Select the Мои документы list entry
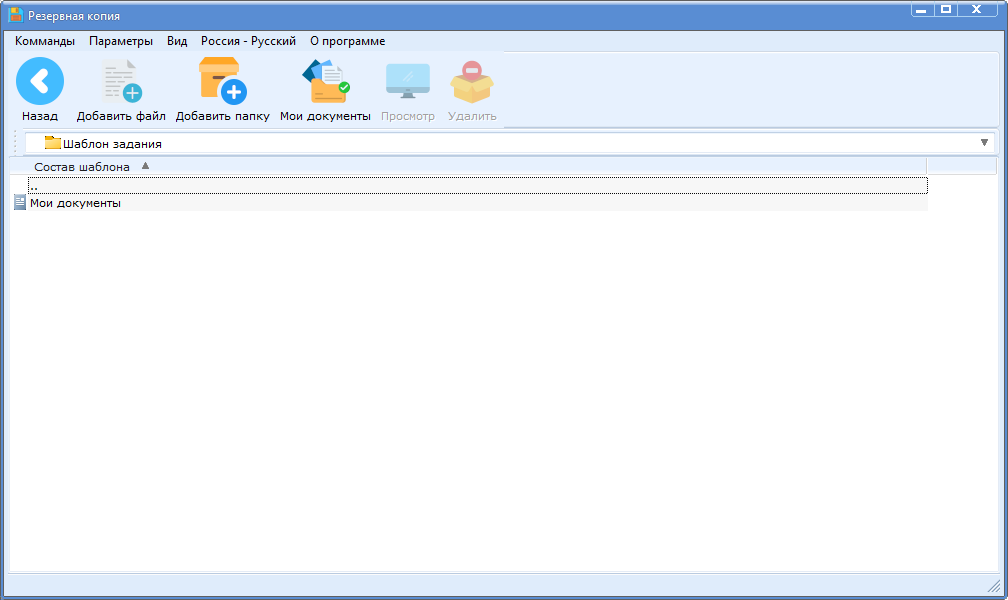This screenshot has height=600, width=1008. 76,203
